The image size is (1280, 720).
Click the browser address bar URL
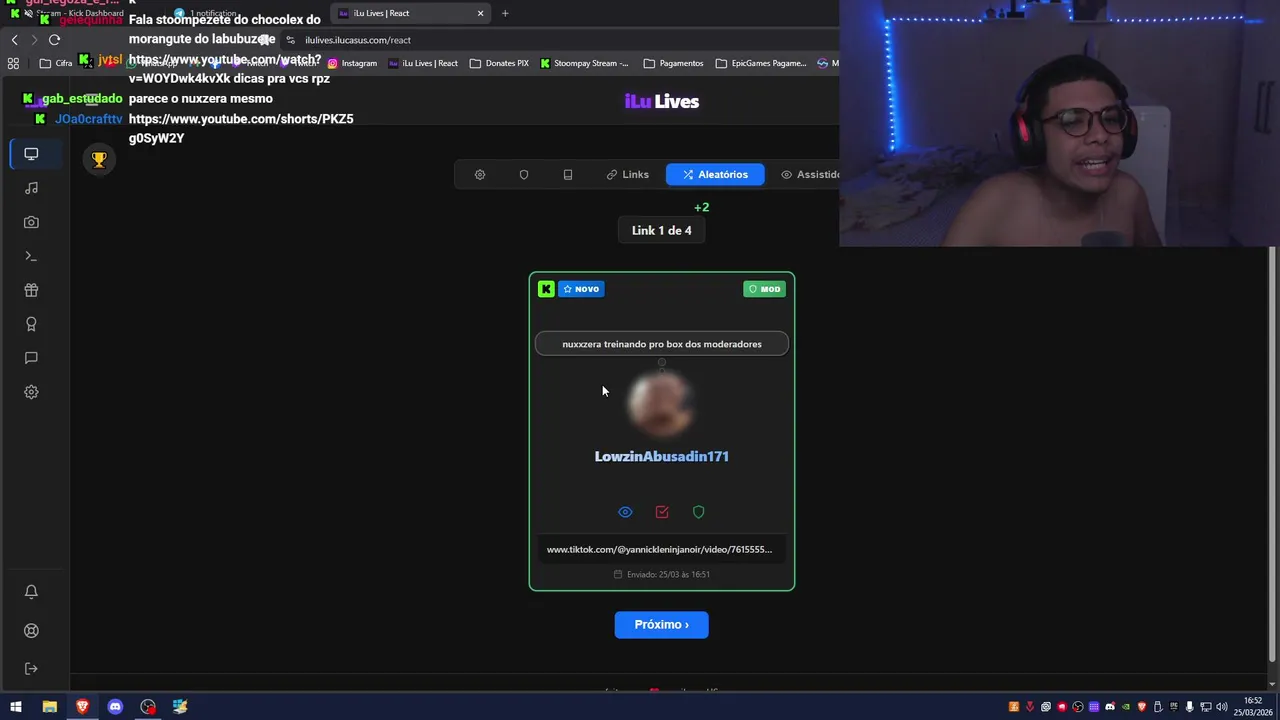coord(358,40)
